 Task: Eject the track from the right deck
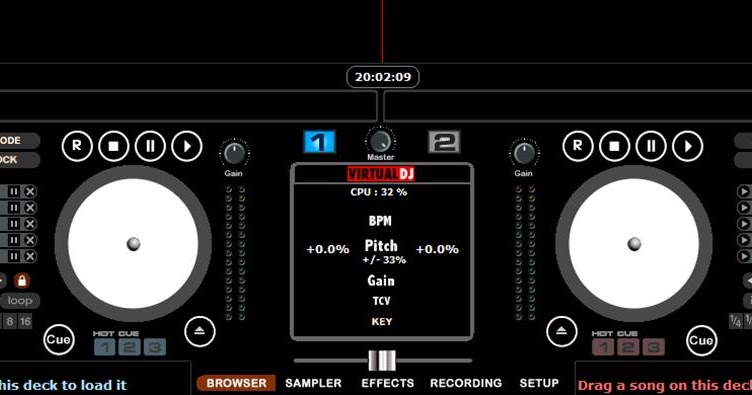pos(562,331)
